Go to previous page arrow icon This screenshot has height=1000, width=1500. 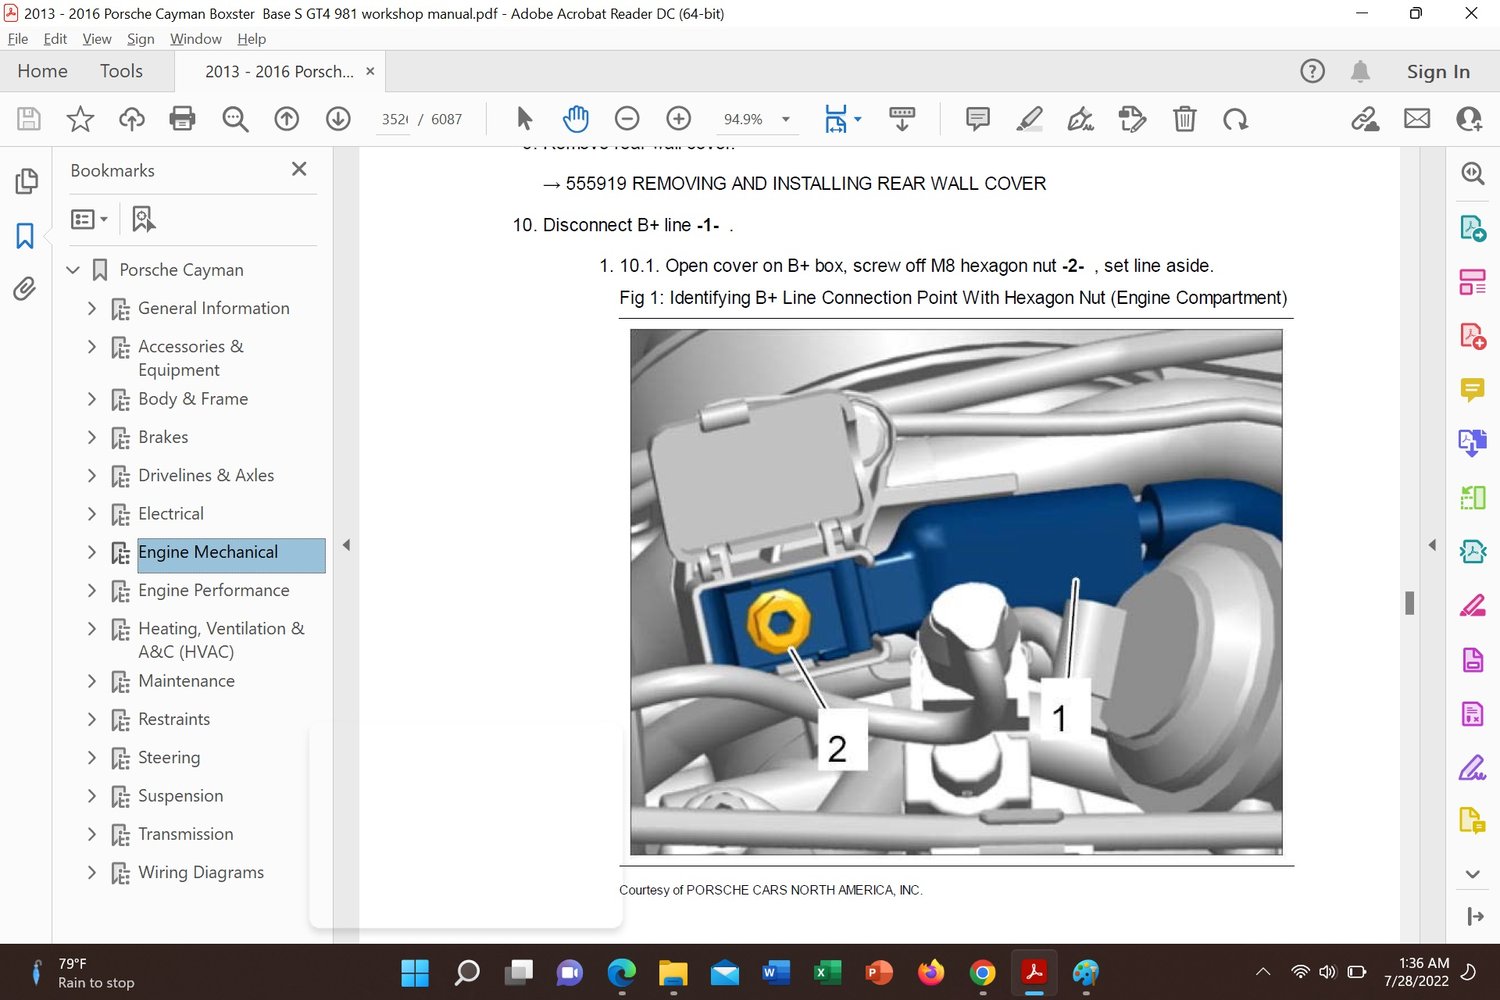pyautogui.click(x=287, y=119)
